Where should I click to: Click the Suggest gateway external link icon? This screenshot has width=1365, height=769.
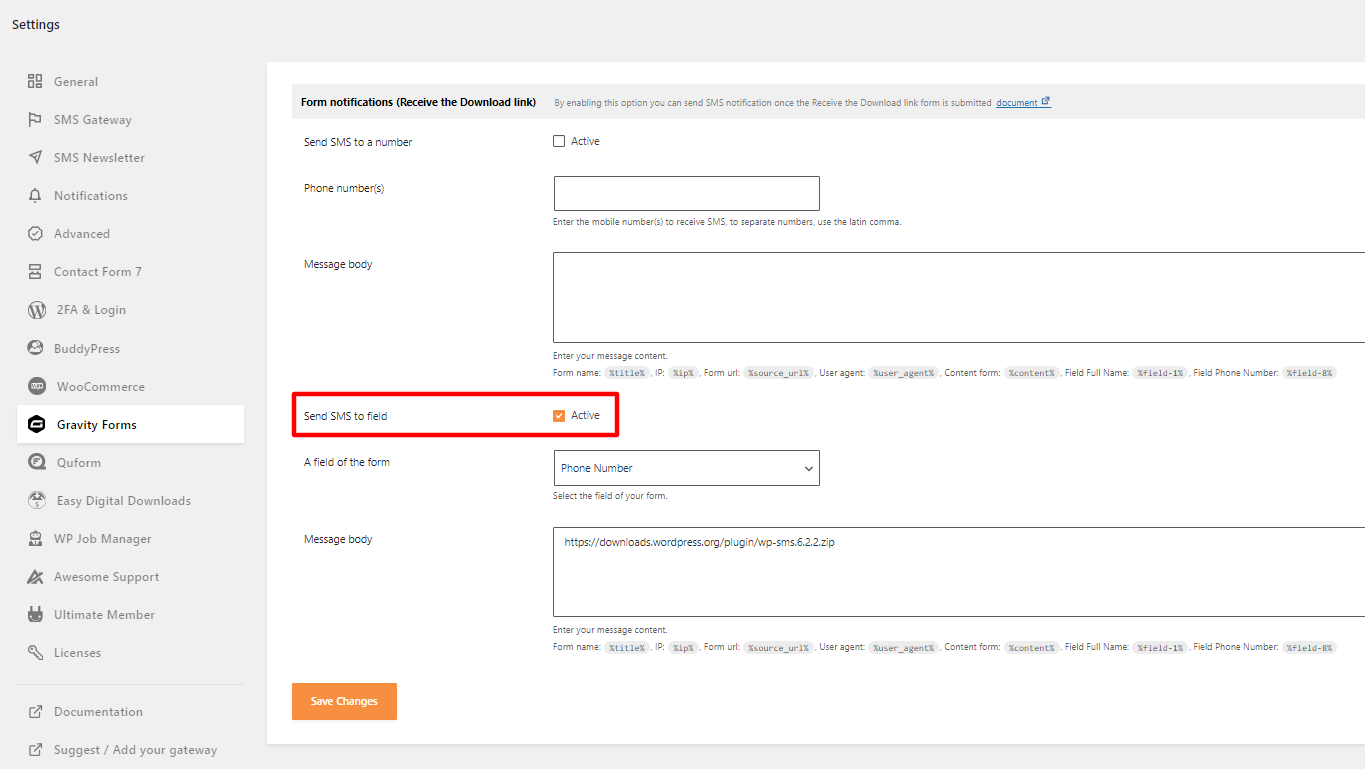tap(35, 749)
